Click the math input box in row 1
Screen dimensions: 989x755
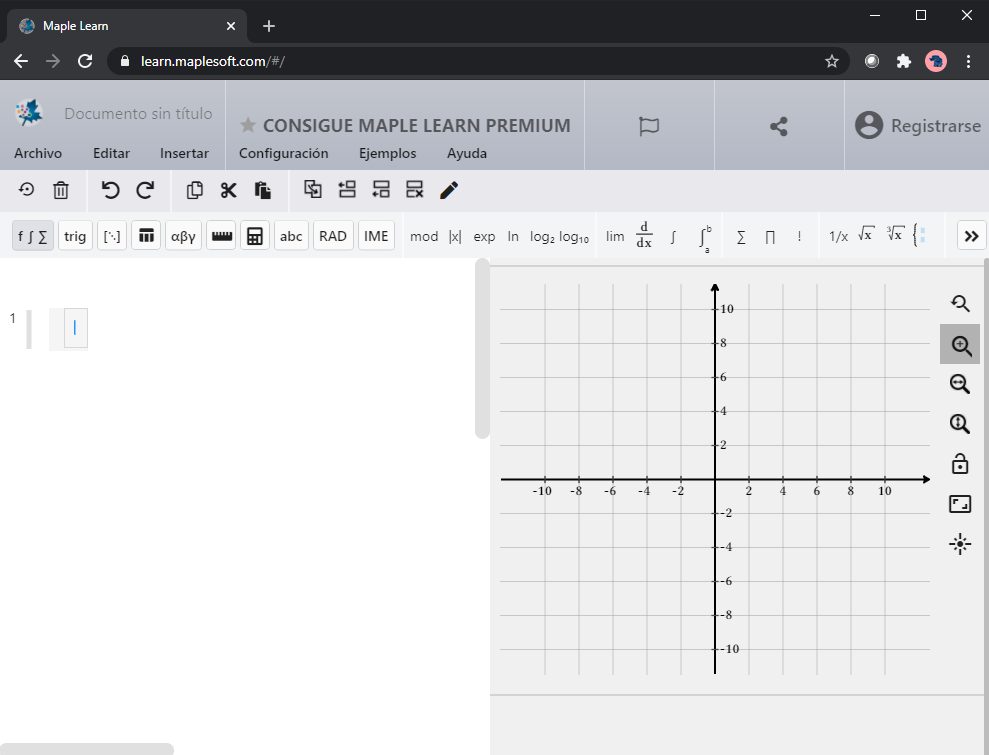pyautogui.click(x=75, y=329)
